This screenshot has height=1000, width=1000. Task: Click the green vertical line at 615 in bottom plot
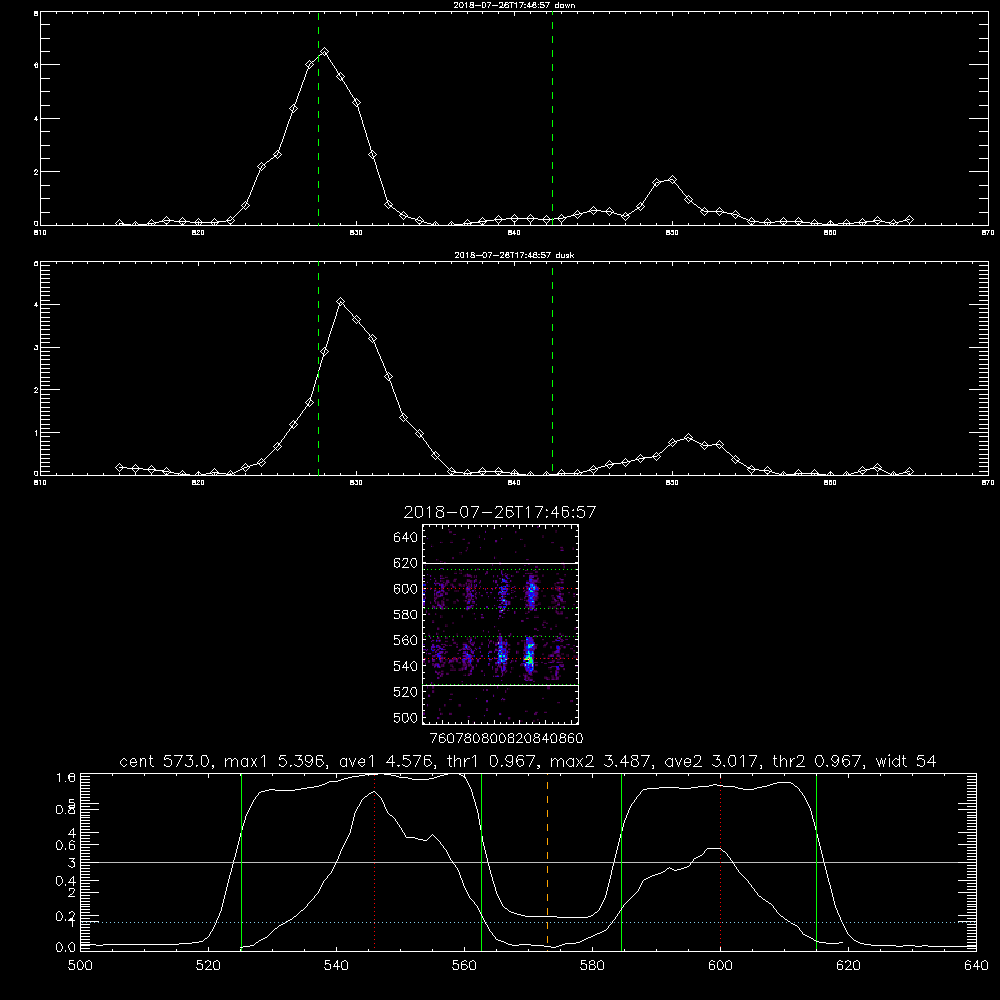coord(816,861)
